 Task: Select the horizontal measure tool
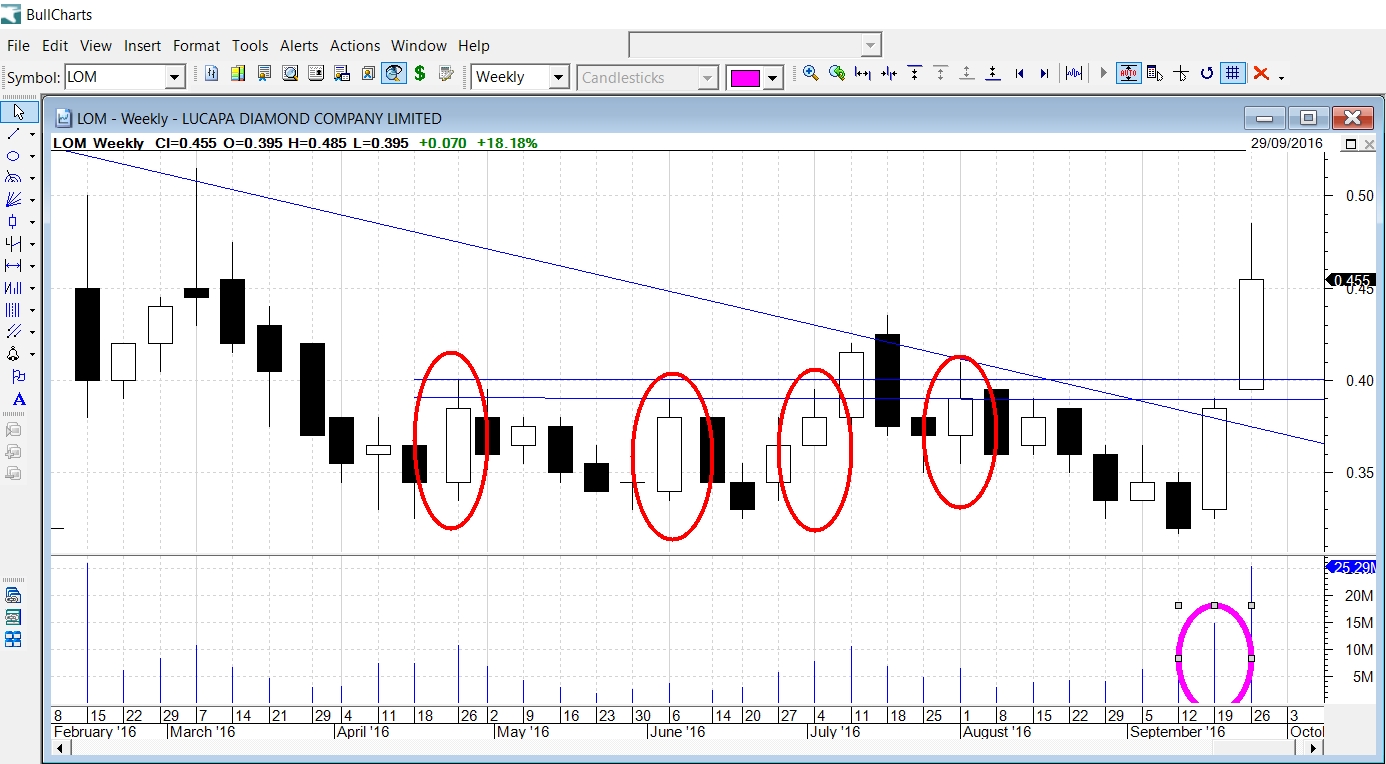click(14, 266)
